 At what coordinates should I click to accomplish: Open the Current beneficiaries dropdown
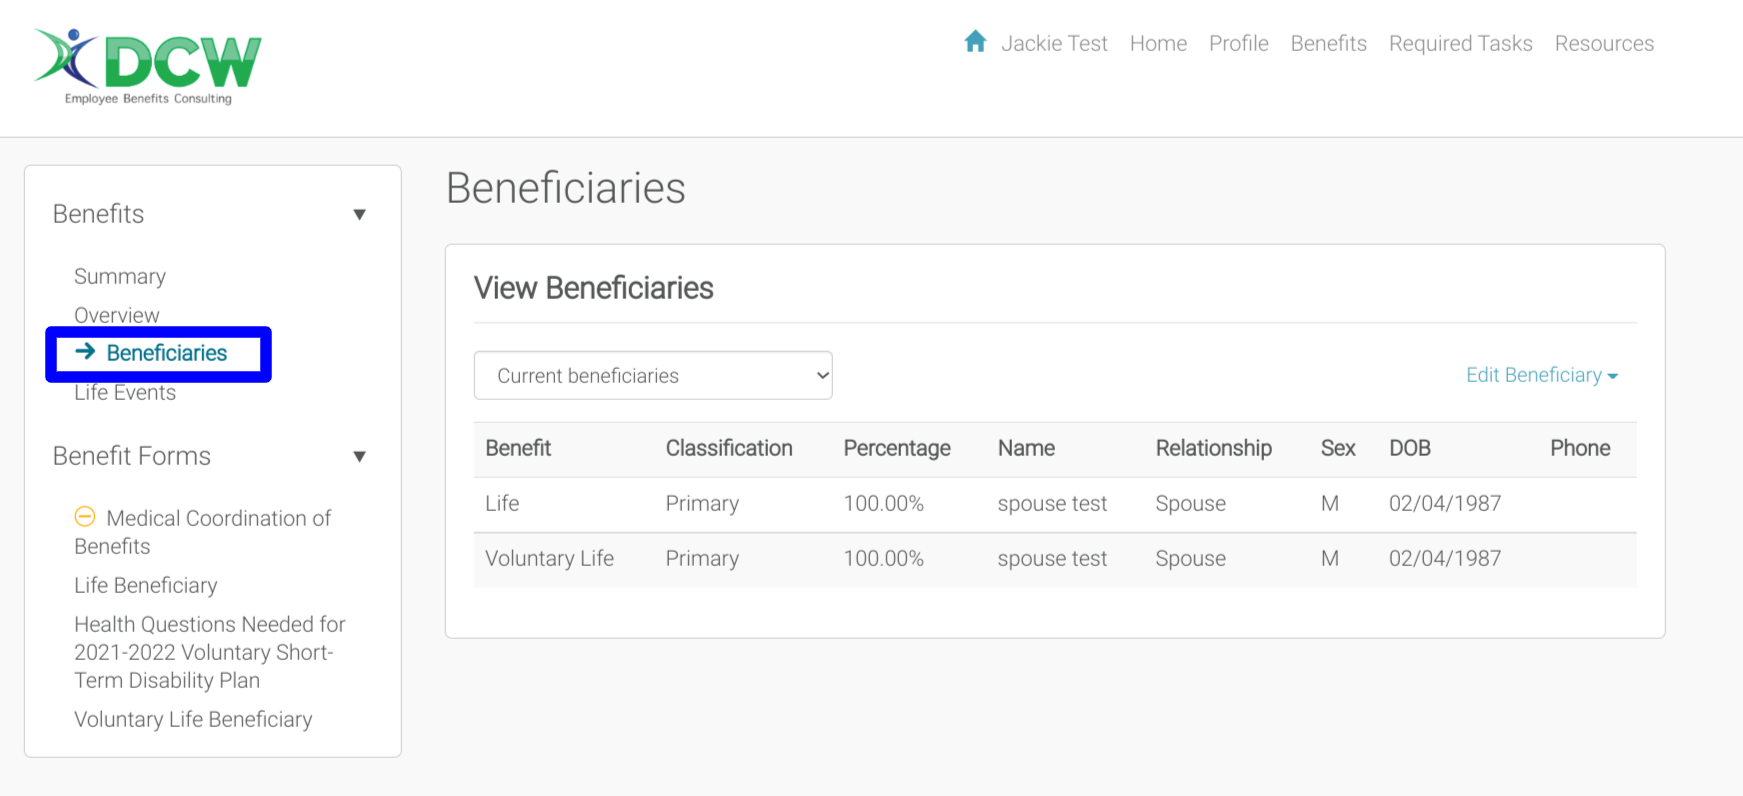click(653, 376)
